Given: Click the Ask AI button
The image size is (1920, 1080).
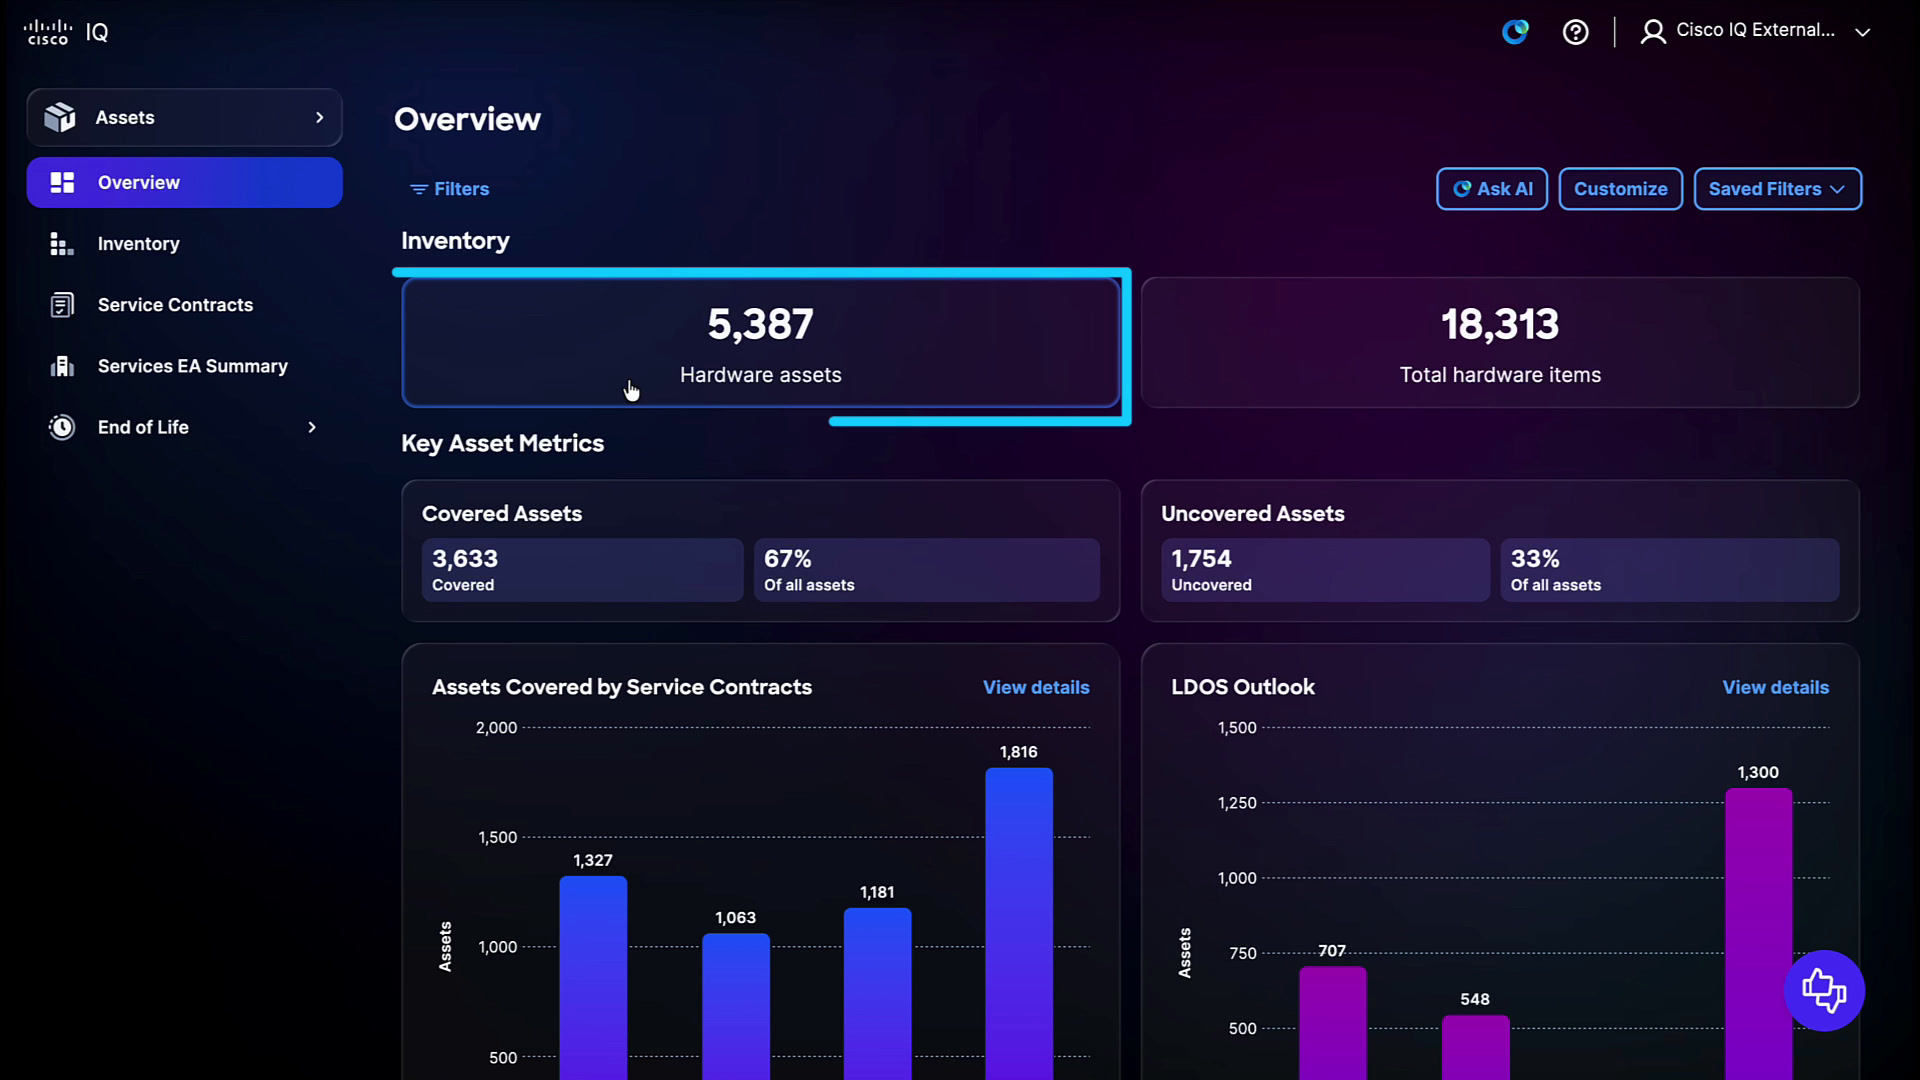Looking at the screenshot, I should pos(1492,189).
